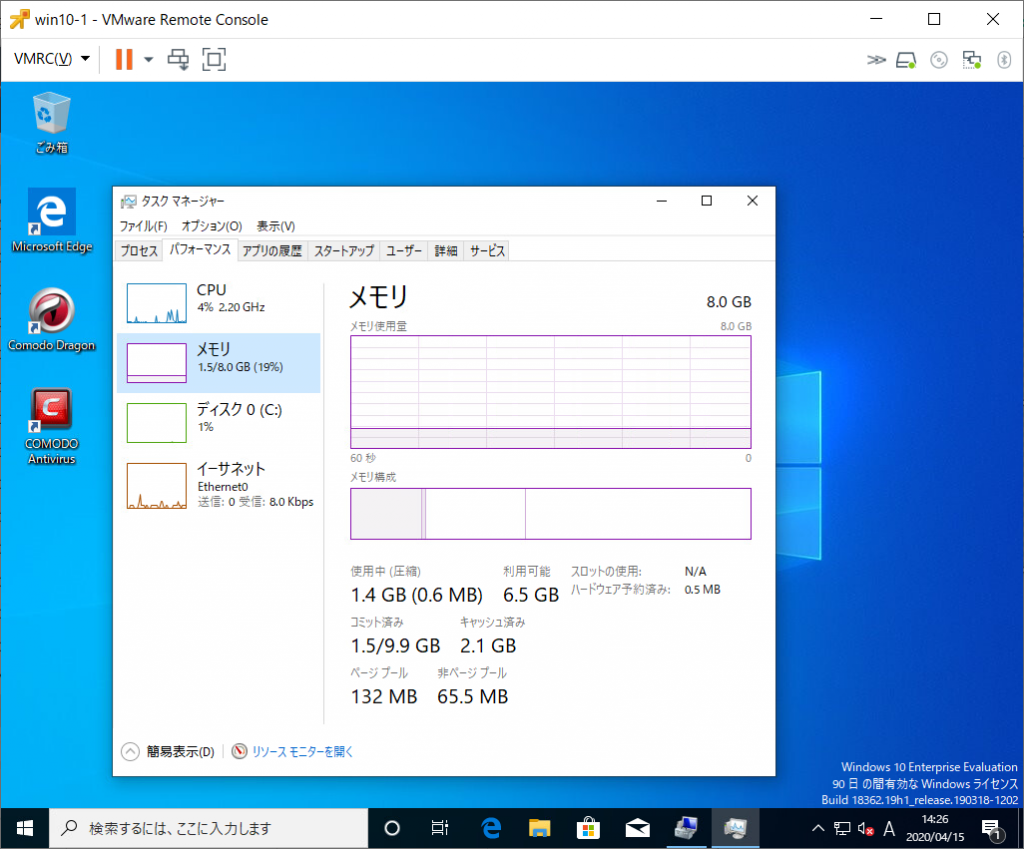Screen dimensions: 1024x849
Task: Switch to パフォーマンス tab
Action: [x=200, y=249]
